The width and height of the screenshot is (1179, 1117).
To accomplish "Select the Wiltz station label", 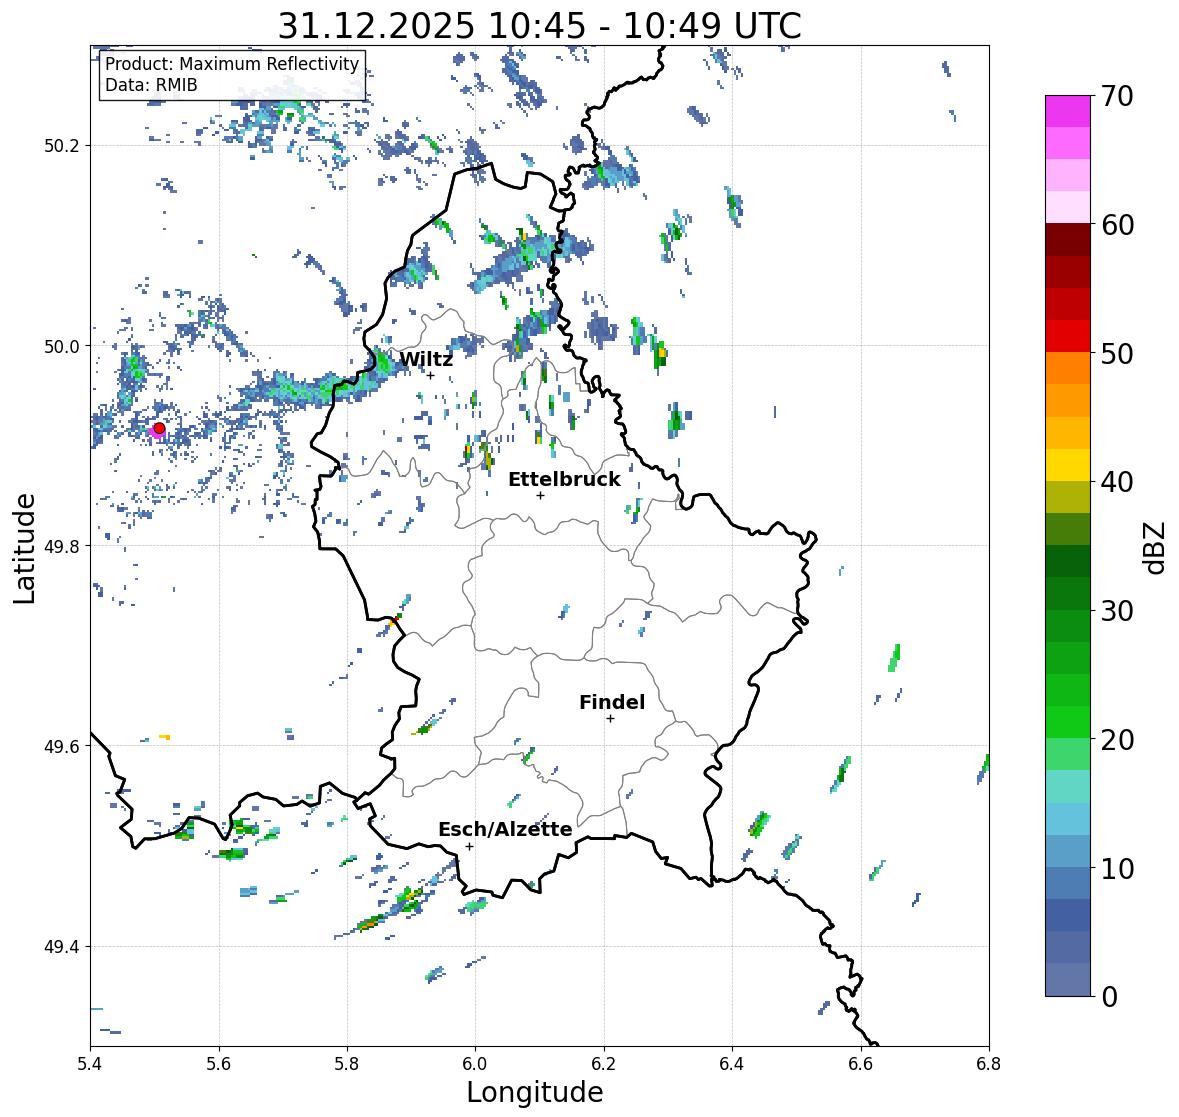I will point(426,359).
